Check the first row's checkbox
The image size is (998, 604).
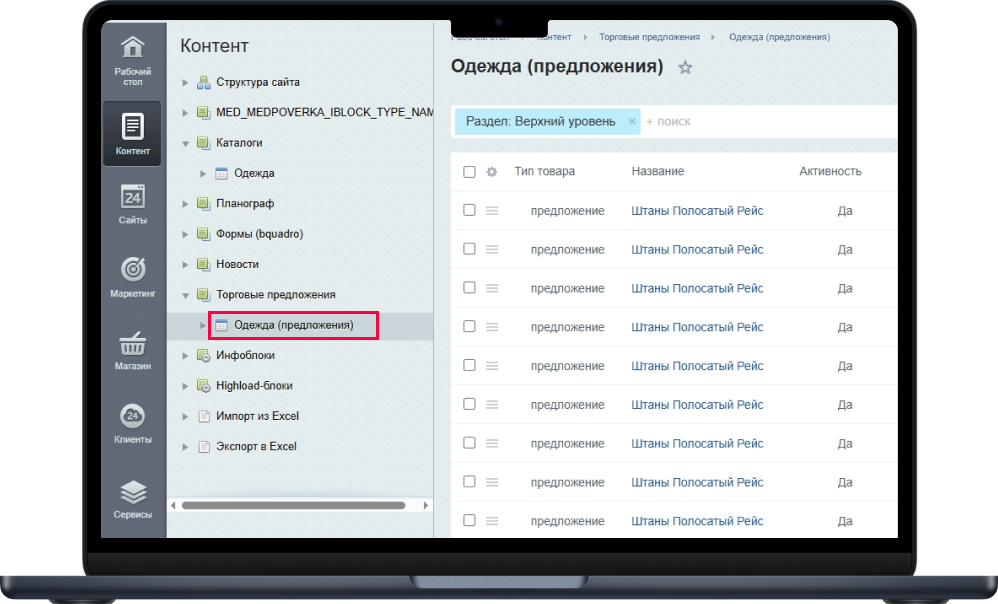tap(469, 211)
